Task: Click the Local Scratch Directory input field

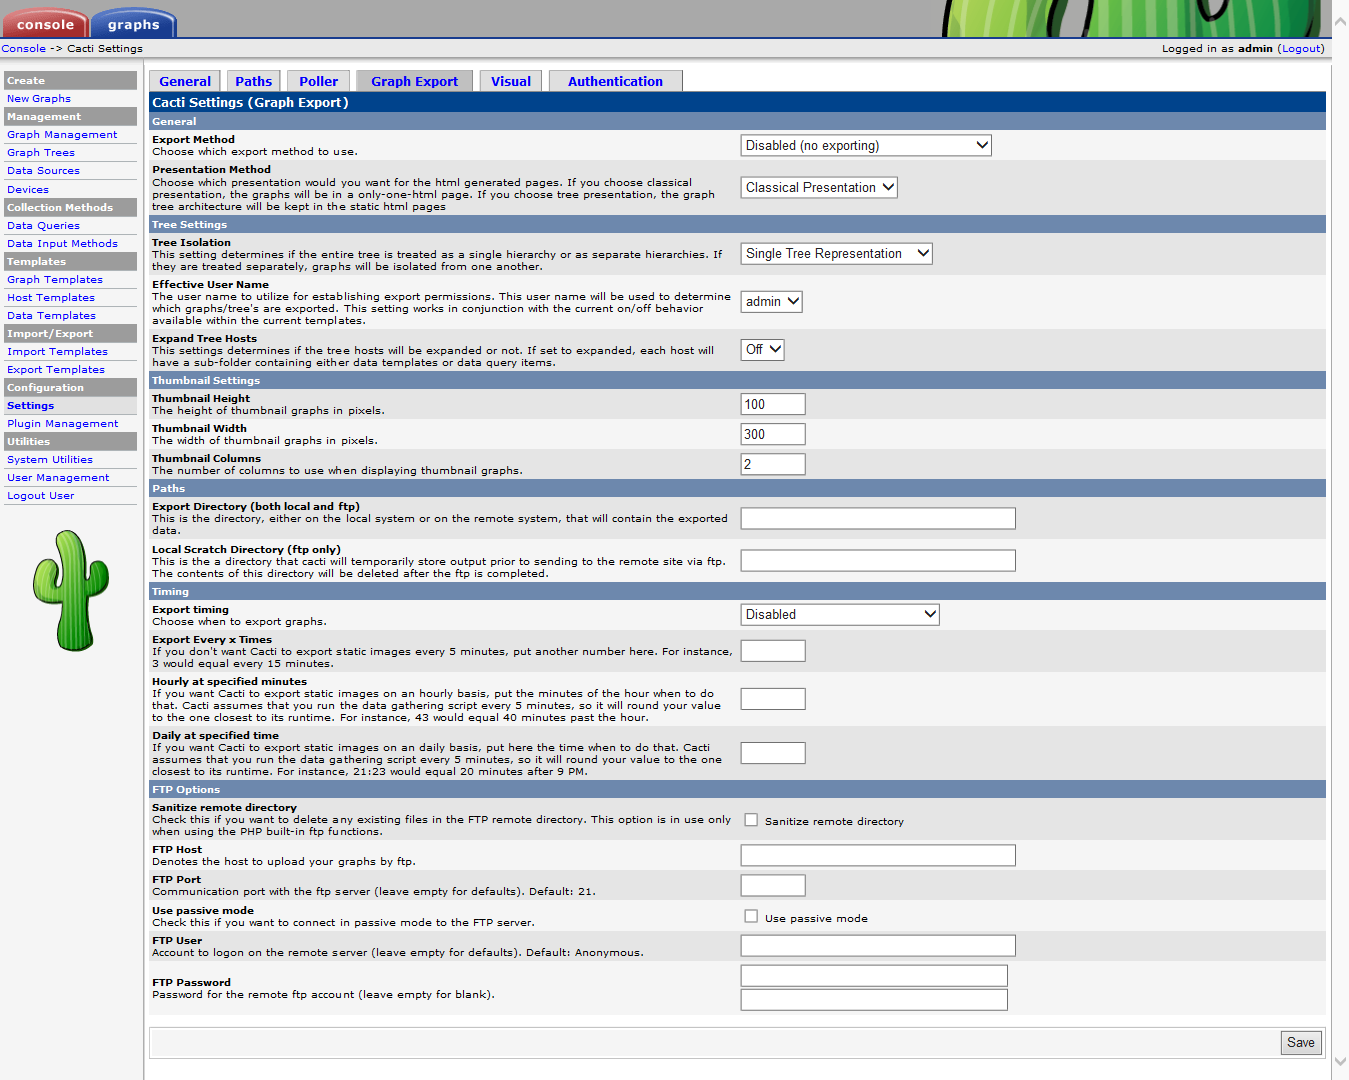Action: 878,560
